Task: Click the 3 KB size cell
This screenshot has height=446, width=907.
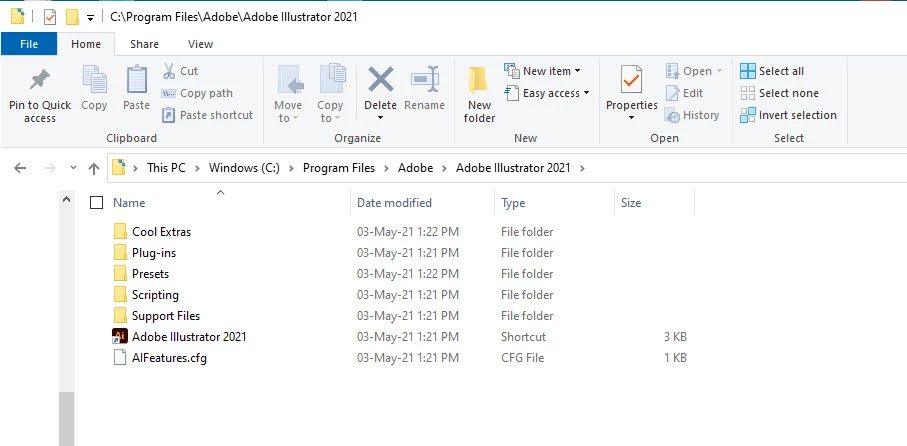Action: tap(675, 337)
